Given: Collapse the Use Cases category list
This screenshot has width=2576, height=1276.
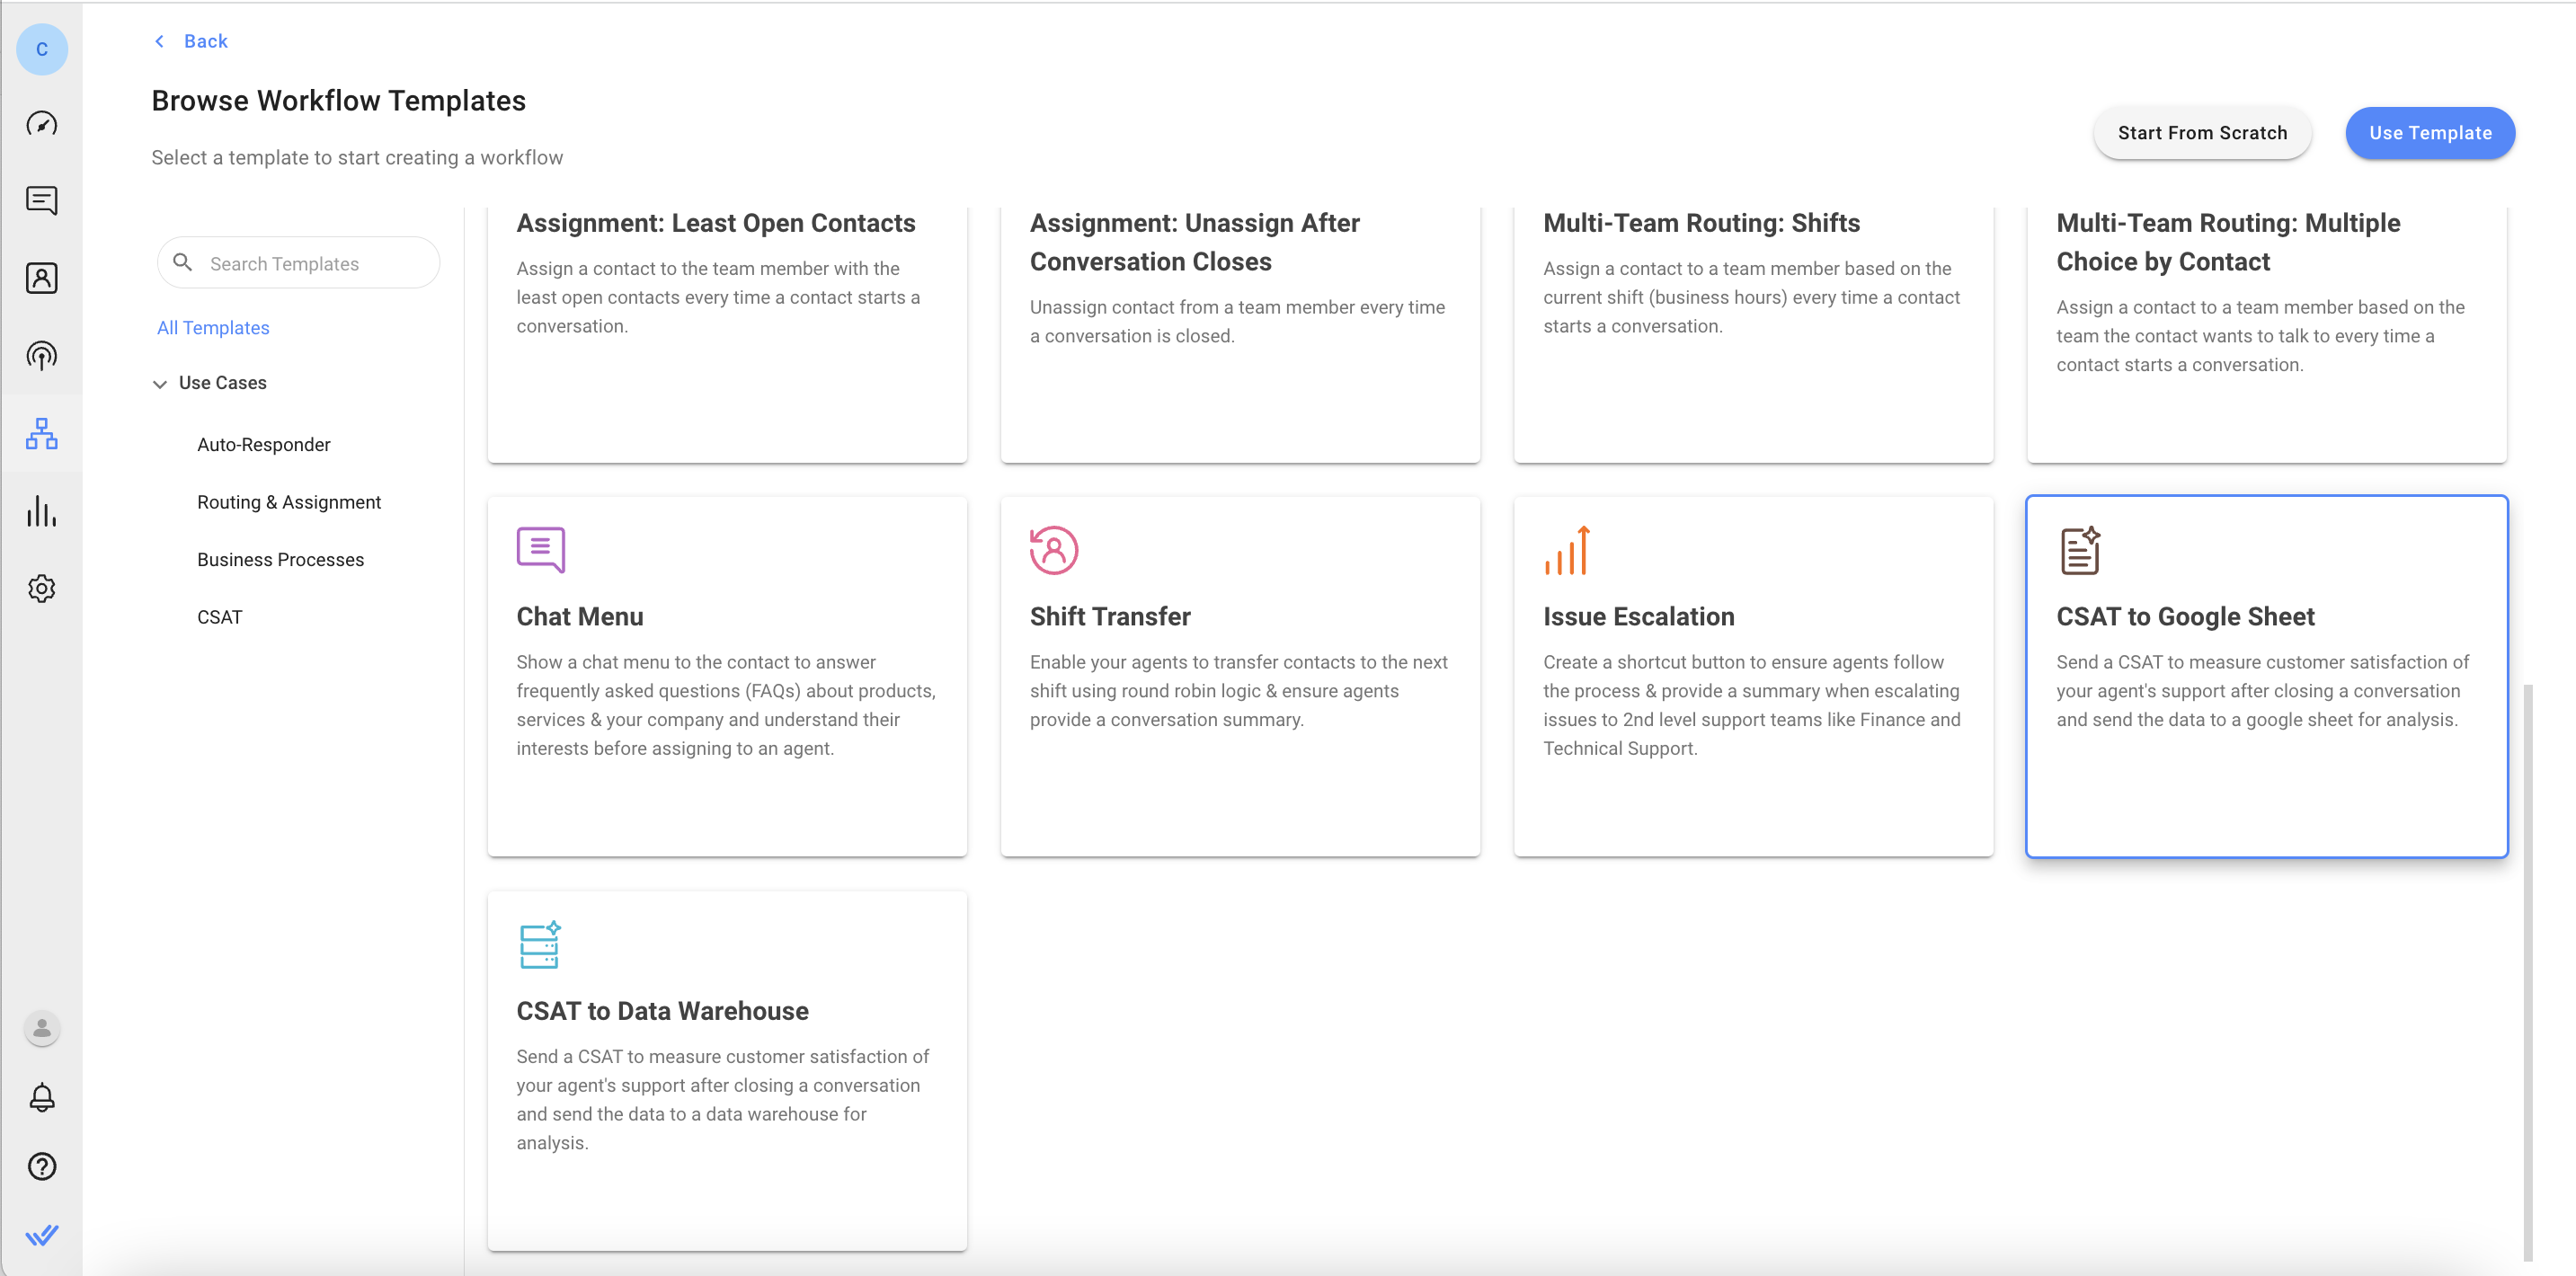Looking at the screenshot, I should tap(160, 384).
